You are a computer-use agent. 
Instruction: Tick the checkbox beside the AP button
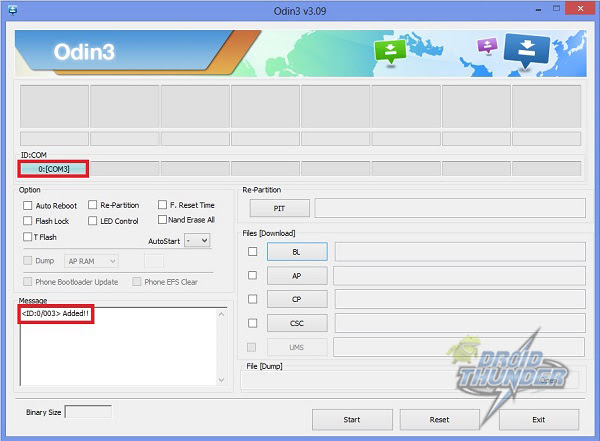click(253, 275)
